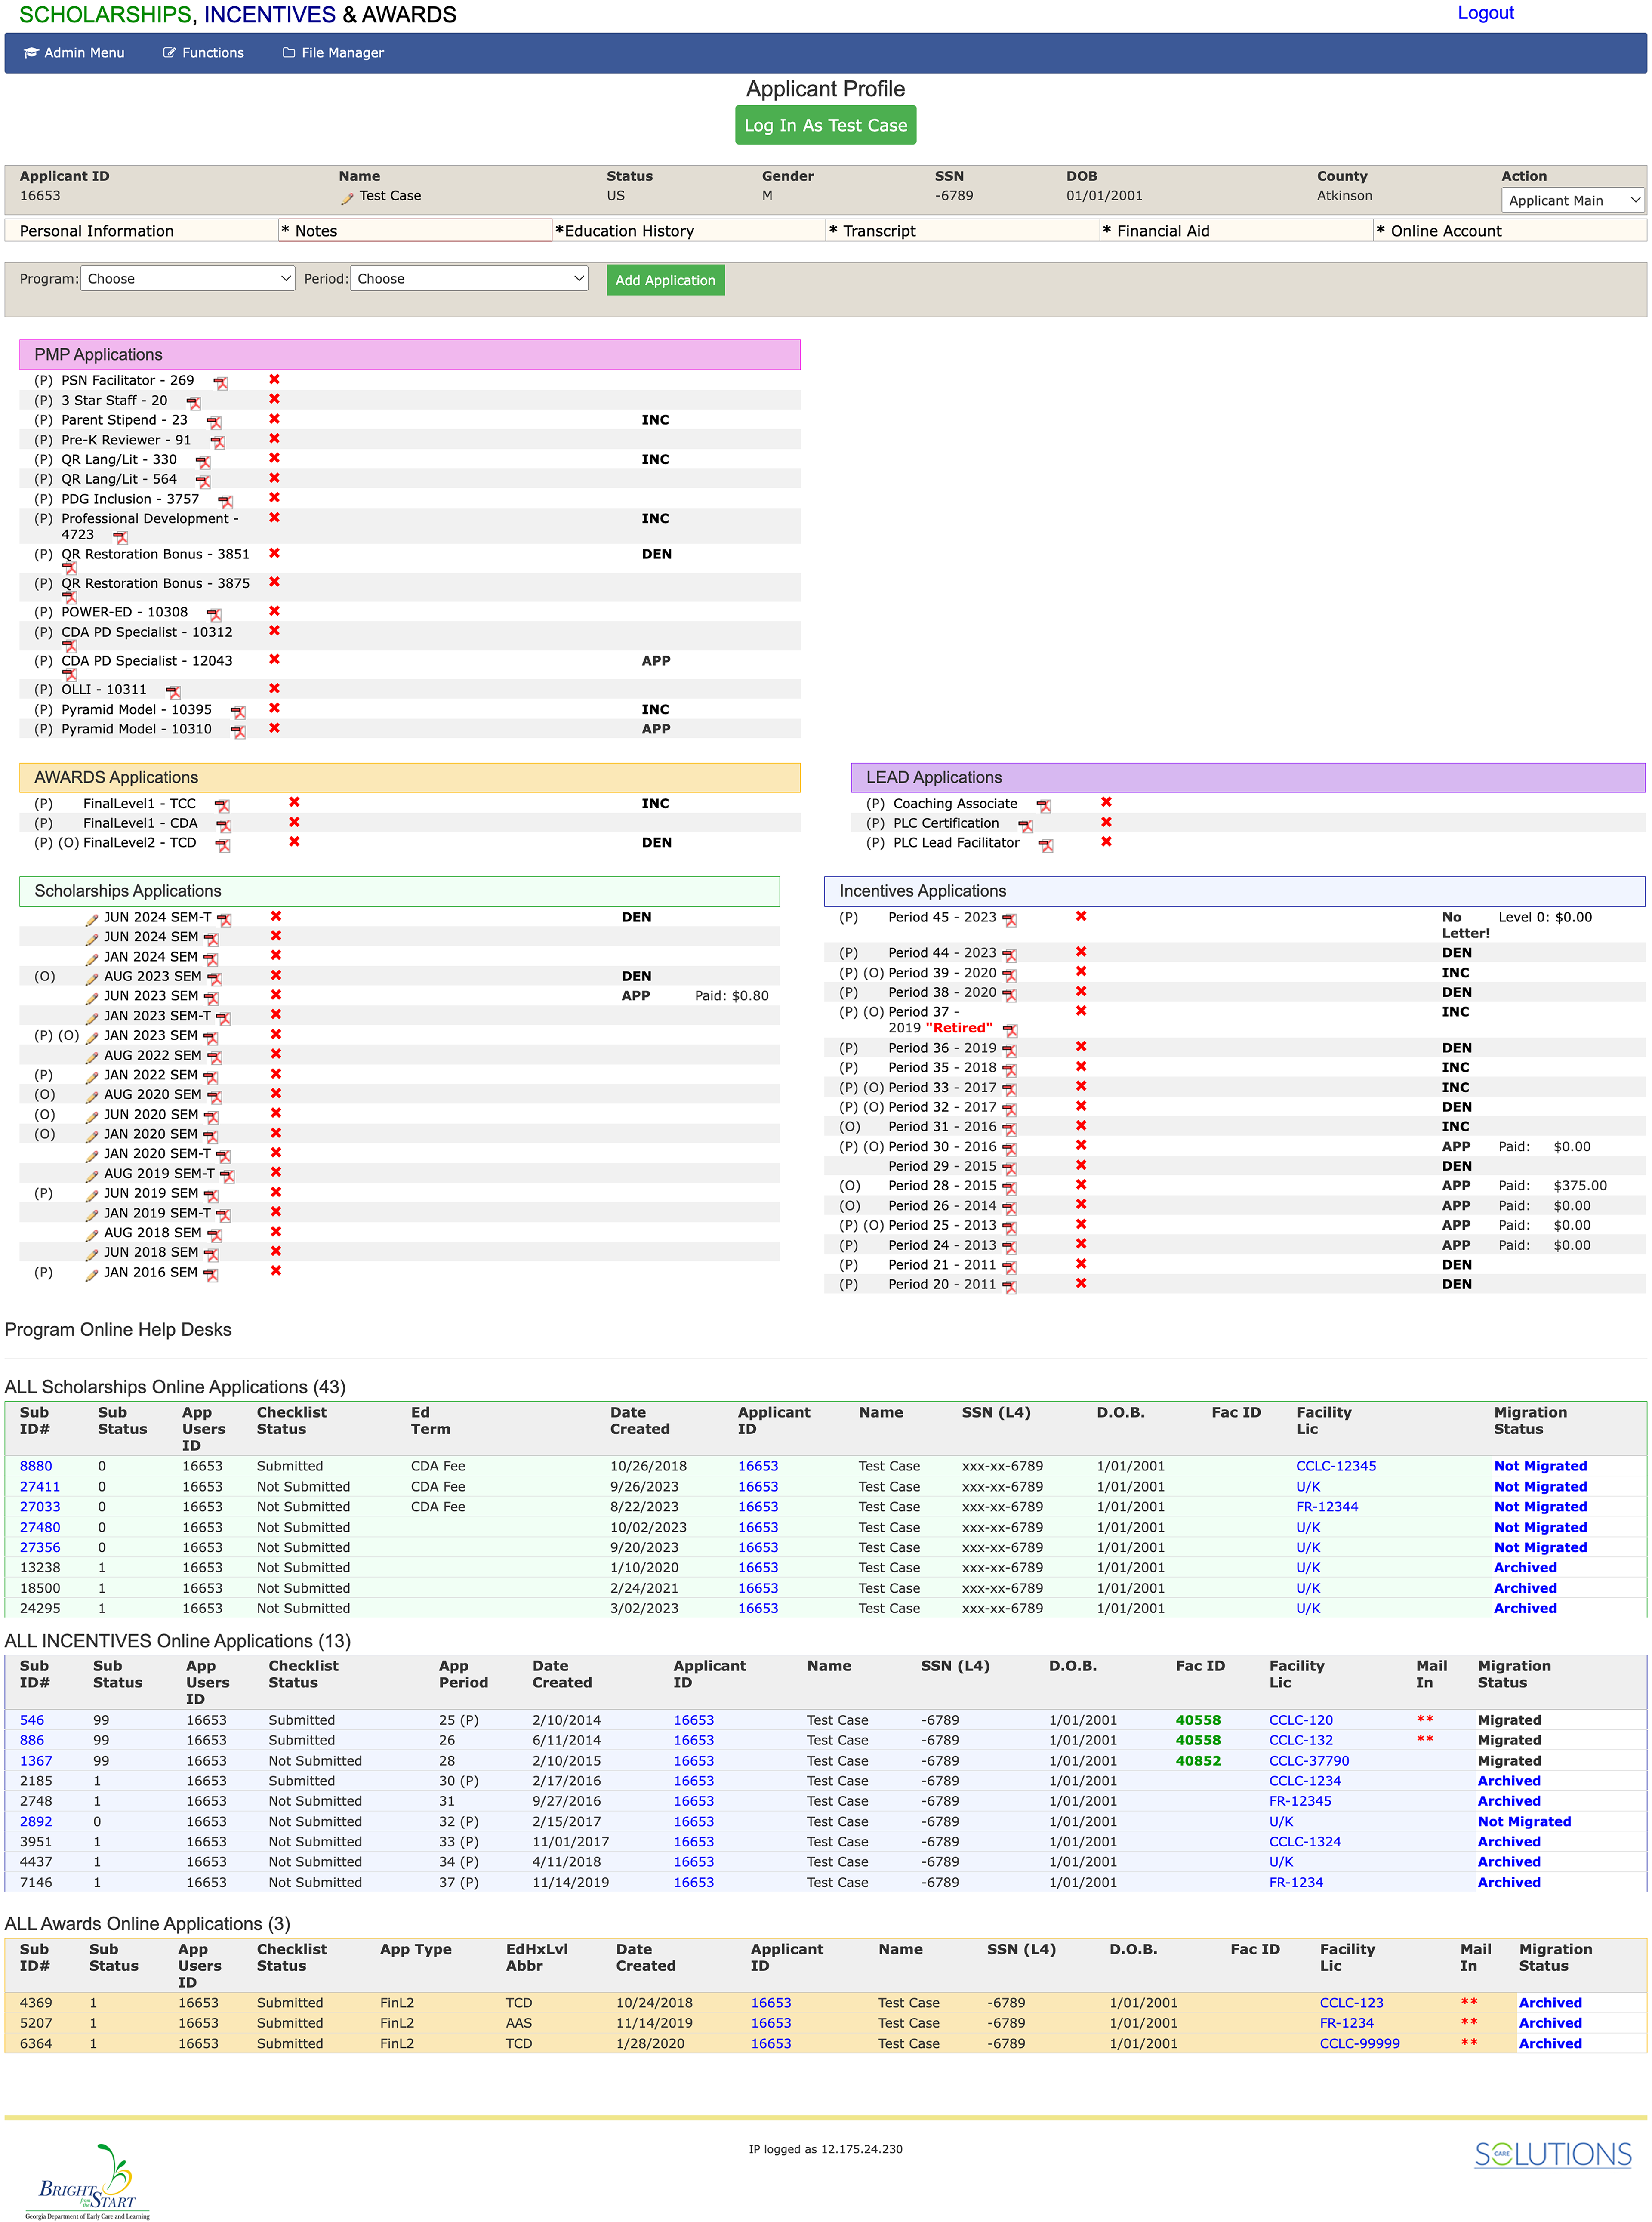Click the Log In As Test Case button

pos(825,125)
